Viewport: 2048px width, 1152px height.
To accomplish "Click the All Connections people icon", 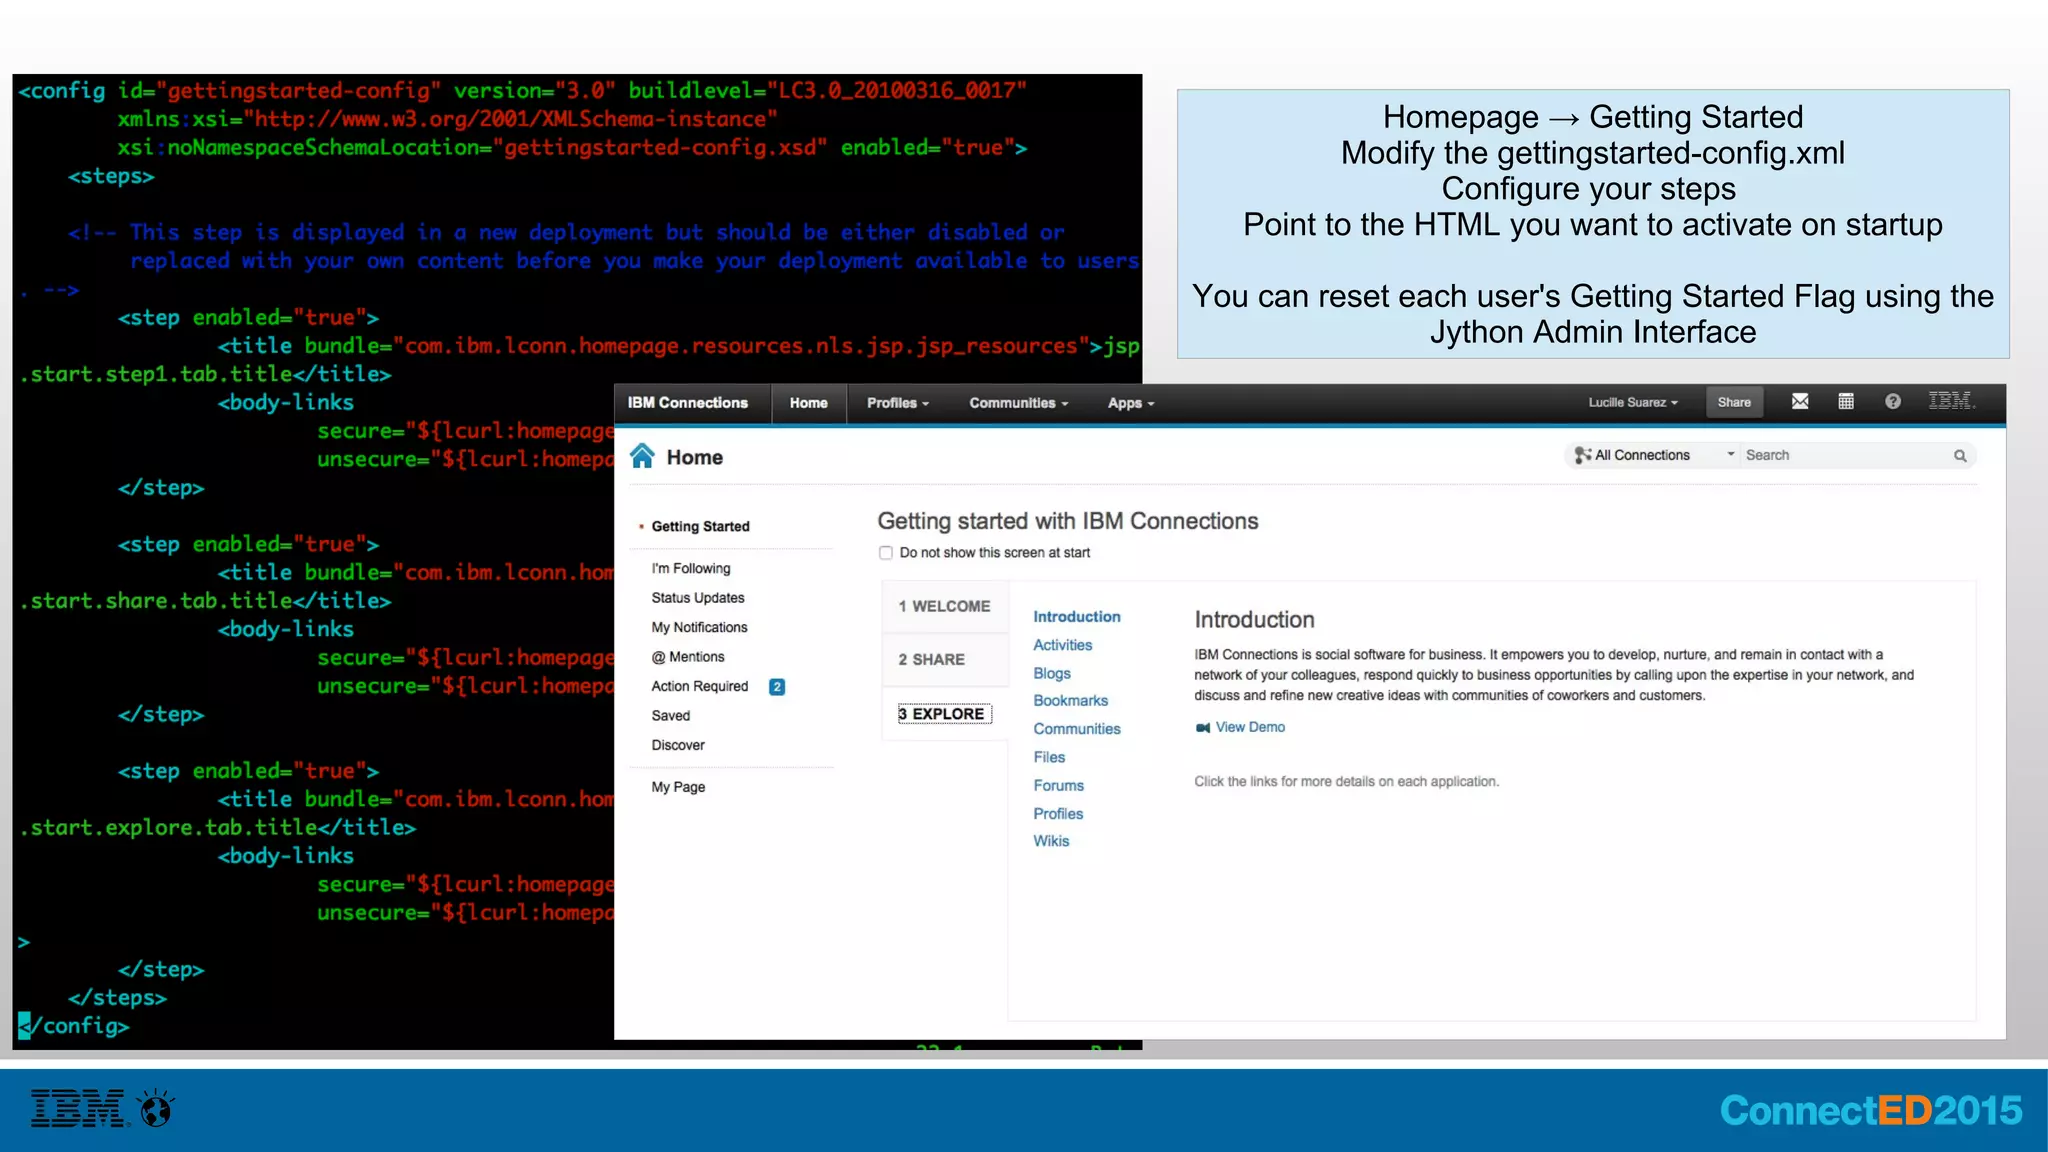I will 1582,455.
